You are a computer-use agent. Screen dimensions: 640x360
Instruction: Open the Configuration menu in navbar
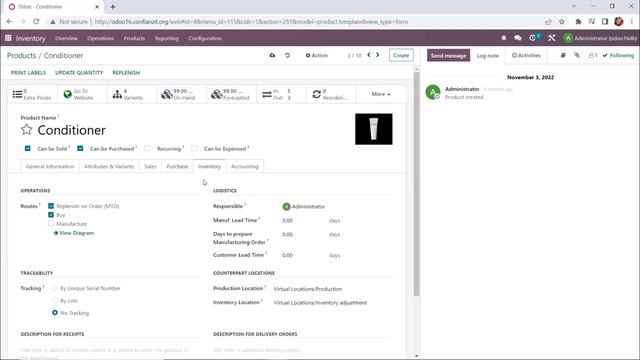pos(205,38)
